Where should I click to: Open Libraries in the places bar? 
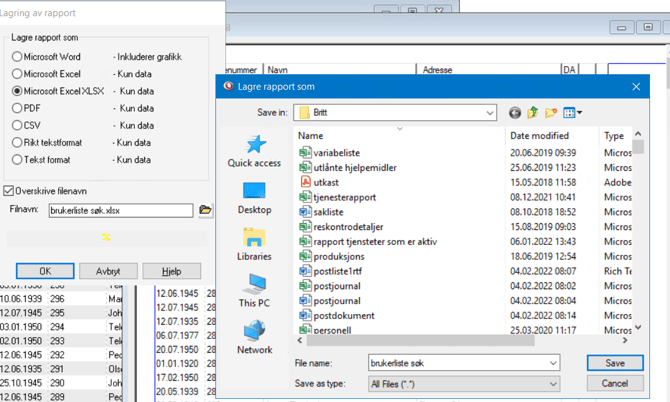(254, 244)
